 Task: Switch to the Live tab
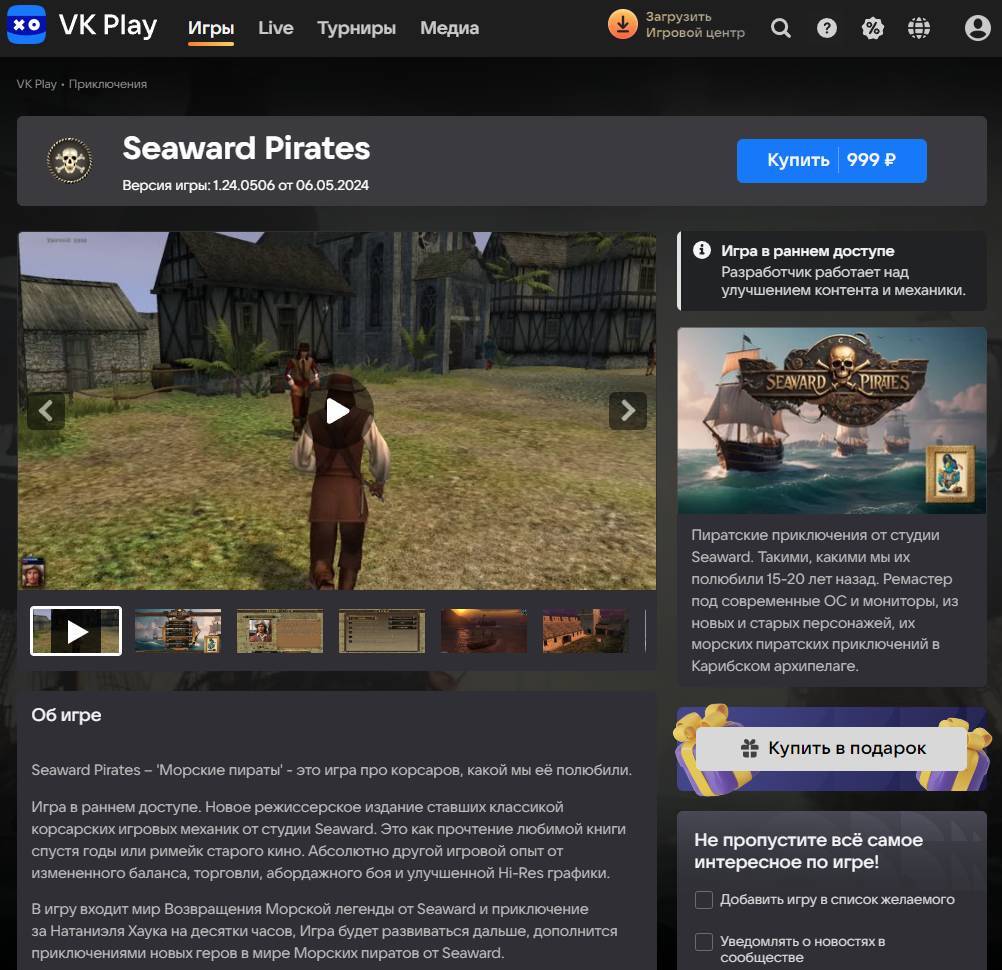[275, 28]
